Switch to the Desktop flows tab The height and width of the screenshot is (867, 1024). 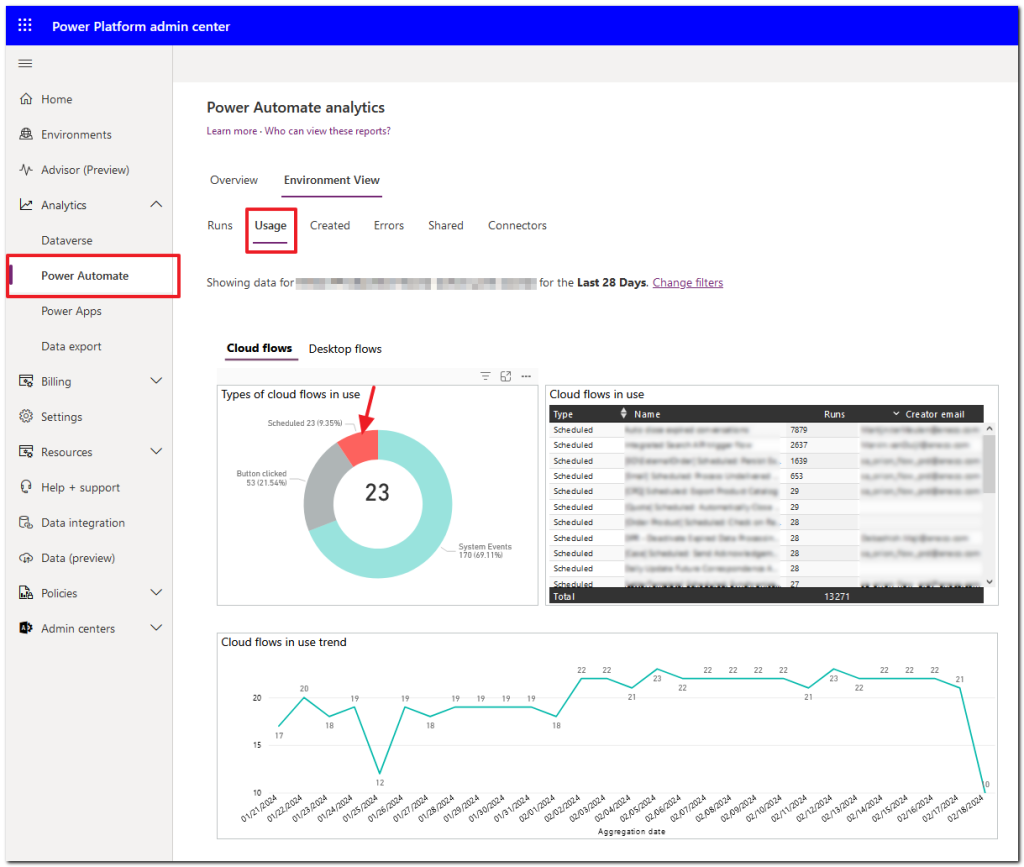point(345,349)
